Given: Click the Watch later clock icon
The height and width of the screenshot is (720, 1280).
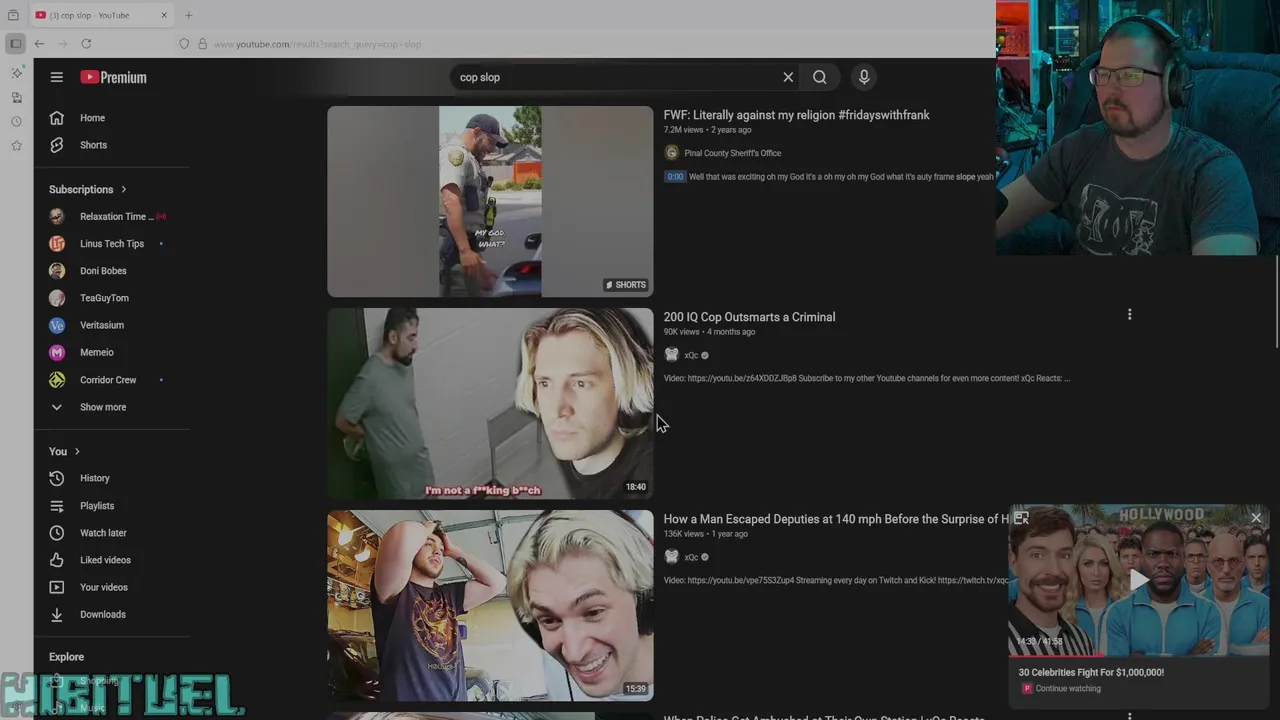Looking at the screenshot, I should click(x=57, y=533).
